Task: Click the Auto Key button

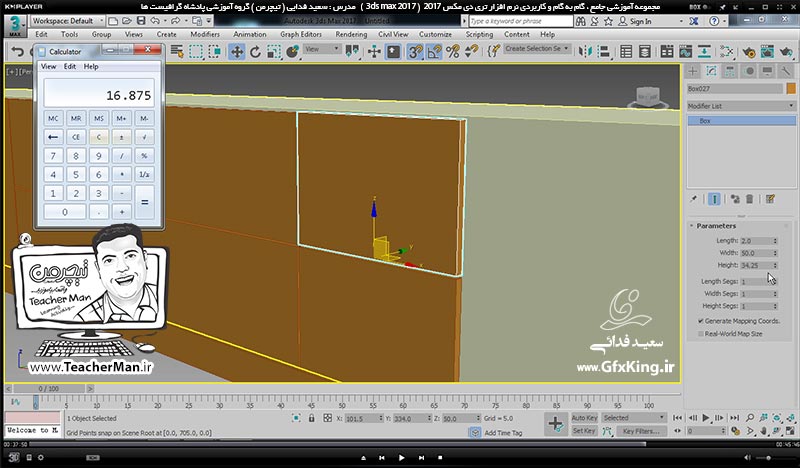Action: (584, 418)
